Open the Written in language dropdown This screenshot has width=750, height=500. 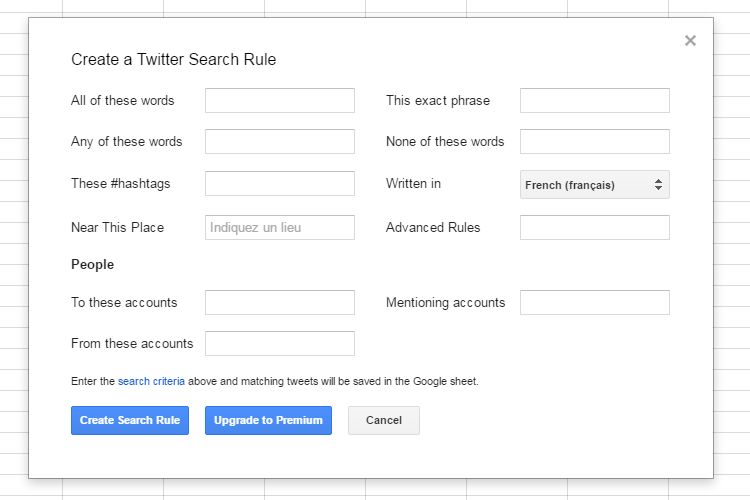595,185
